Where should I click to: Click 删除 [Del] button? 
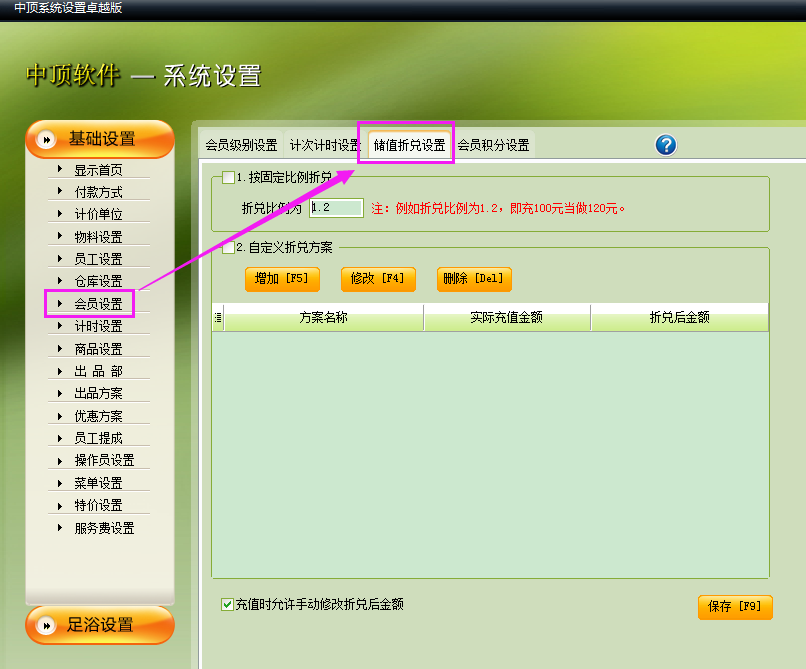(474, 279)
